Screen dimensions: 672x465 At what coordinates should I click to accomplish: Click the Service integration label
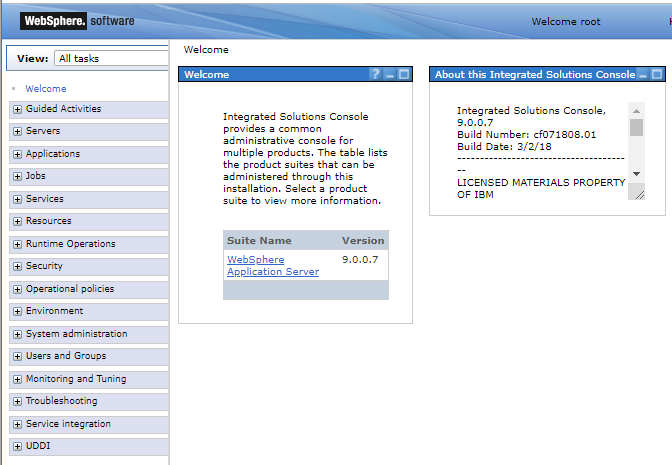[x=68, y=424]
